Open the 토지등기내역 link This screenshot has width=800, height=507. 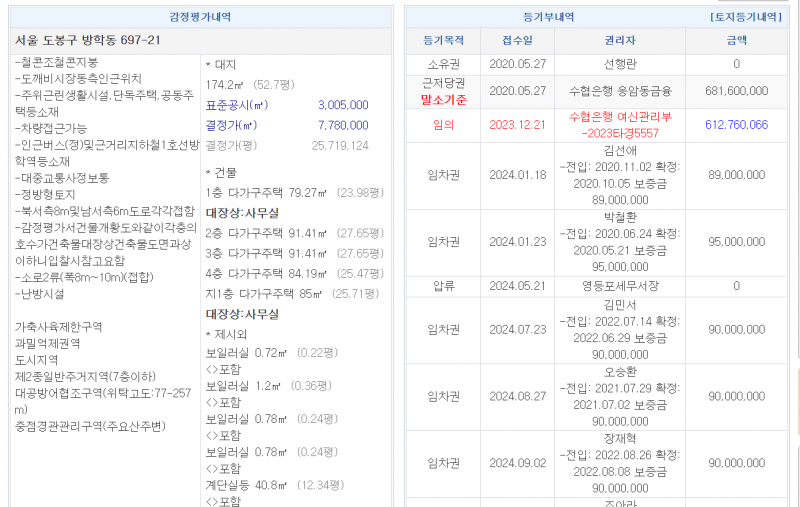click(746, 17)
